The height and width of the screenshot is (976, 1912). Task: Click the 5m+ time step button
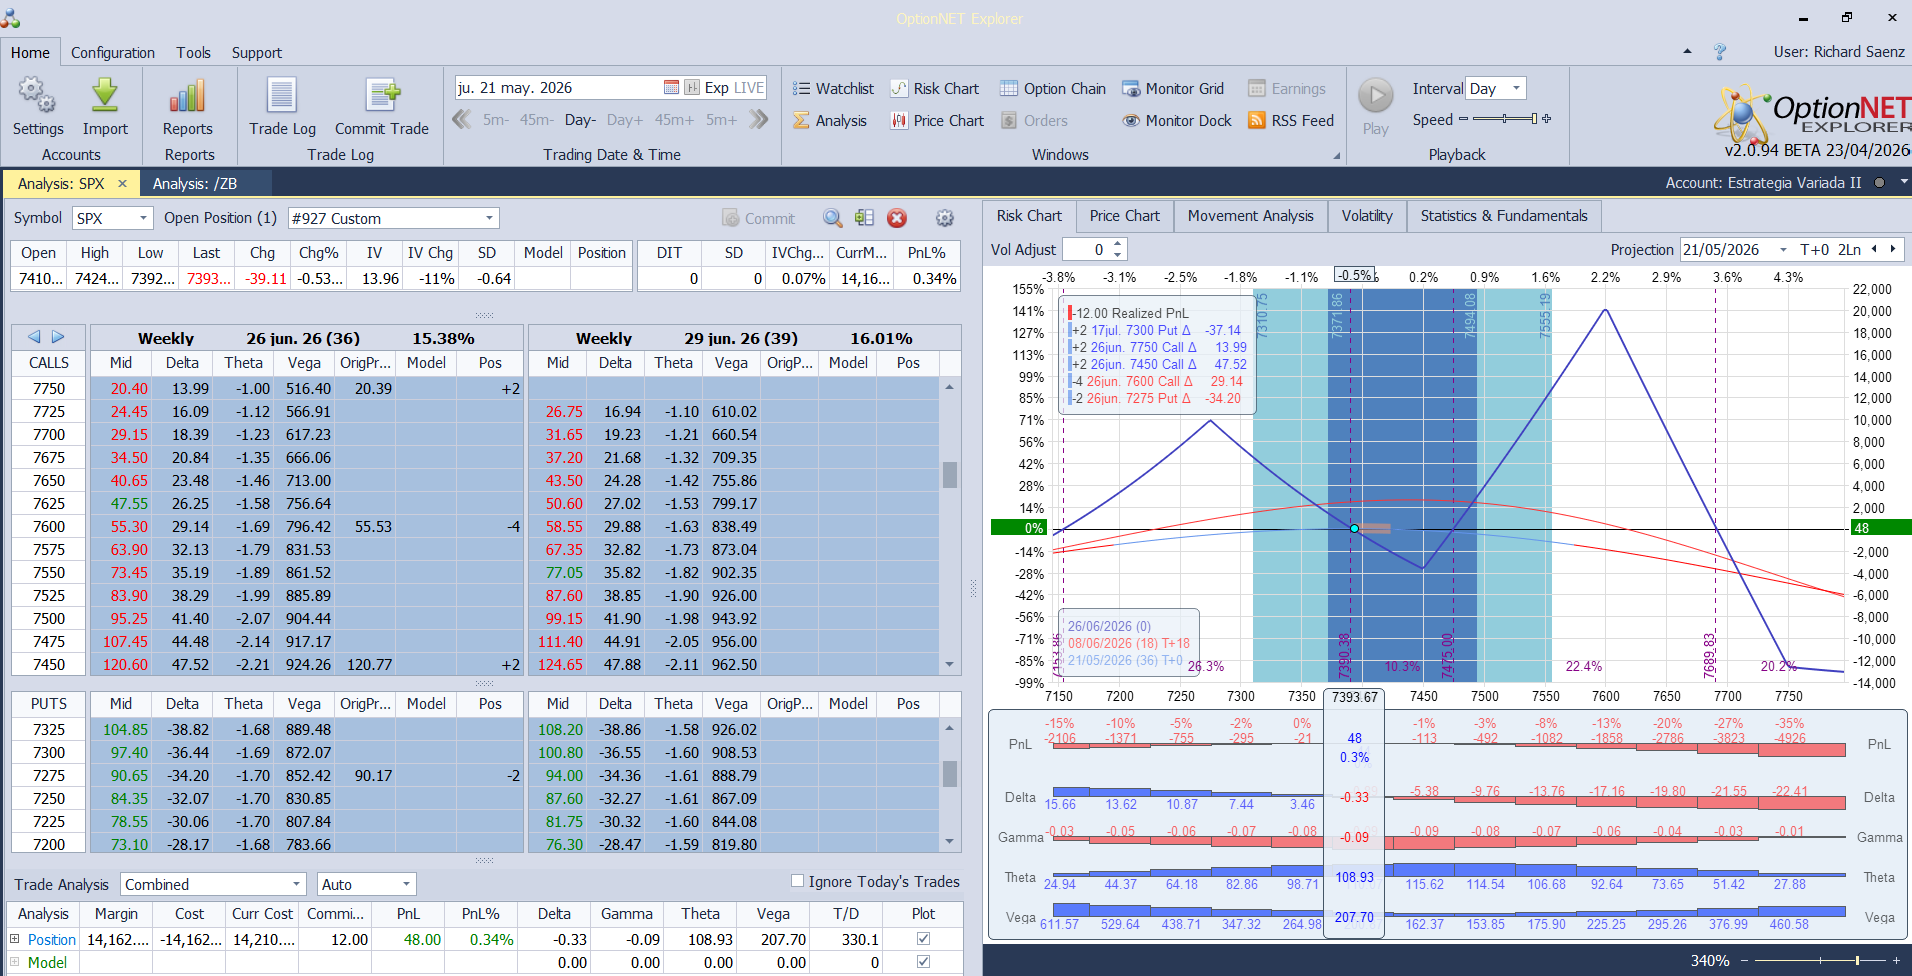tap(721, 120)
